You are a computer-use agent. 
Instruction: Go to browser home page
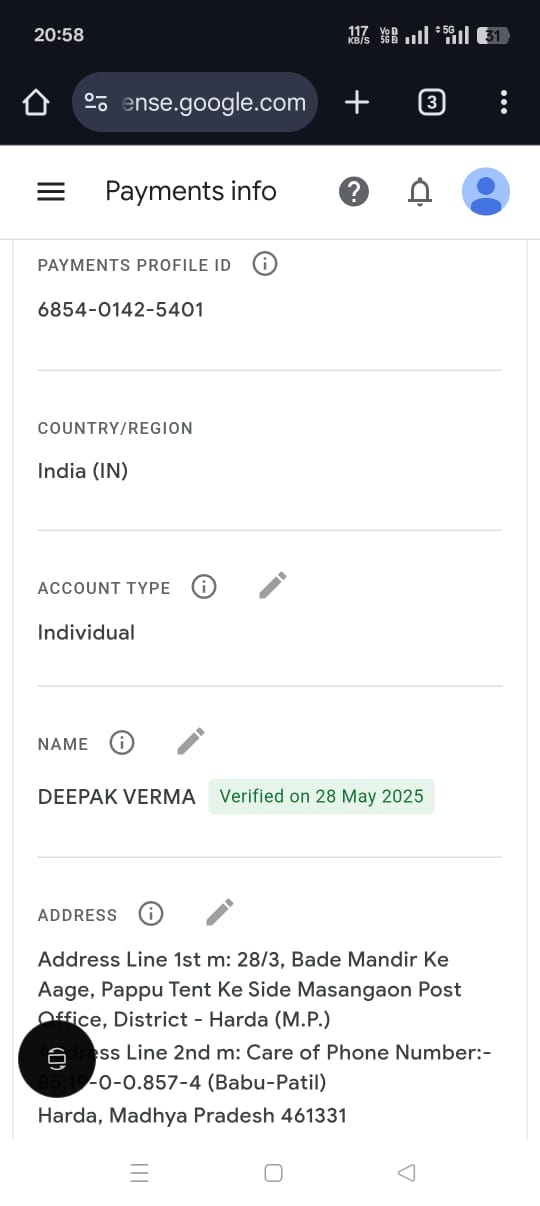tap(36, 102)
